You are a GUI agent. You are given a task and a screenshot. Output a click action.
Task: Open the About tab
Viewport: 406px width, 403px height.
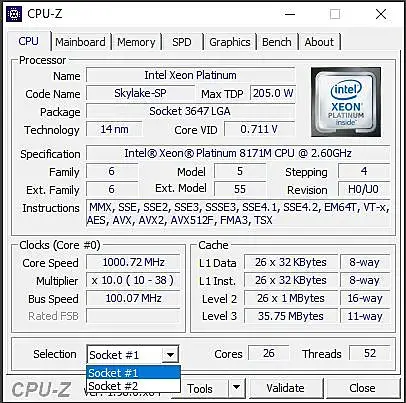[319, 42]
